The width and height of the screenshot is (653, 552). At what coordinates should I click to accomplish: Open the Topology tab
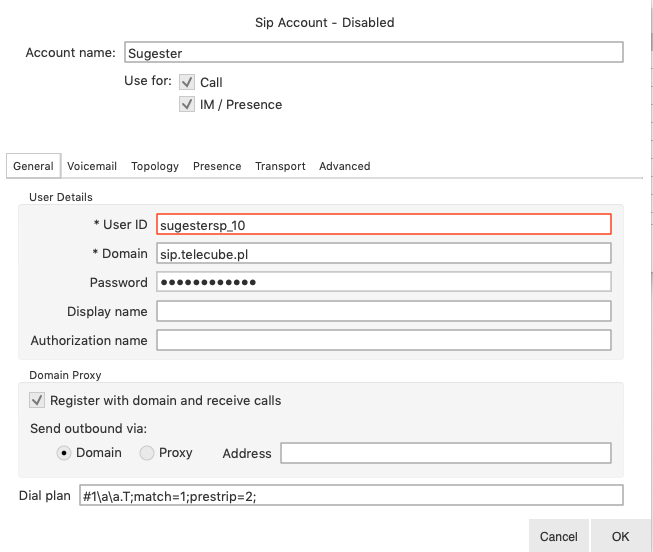pos(155,166)
